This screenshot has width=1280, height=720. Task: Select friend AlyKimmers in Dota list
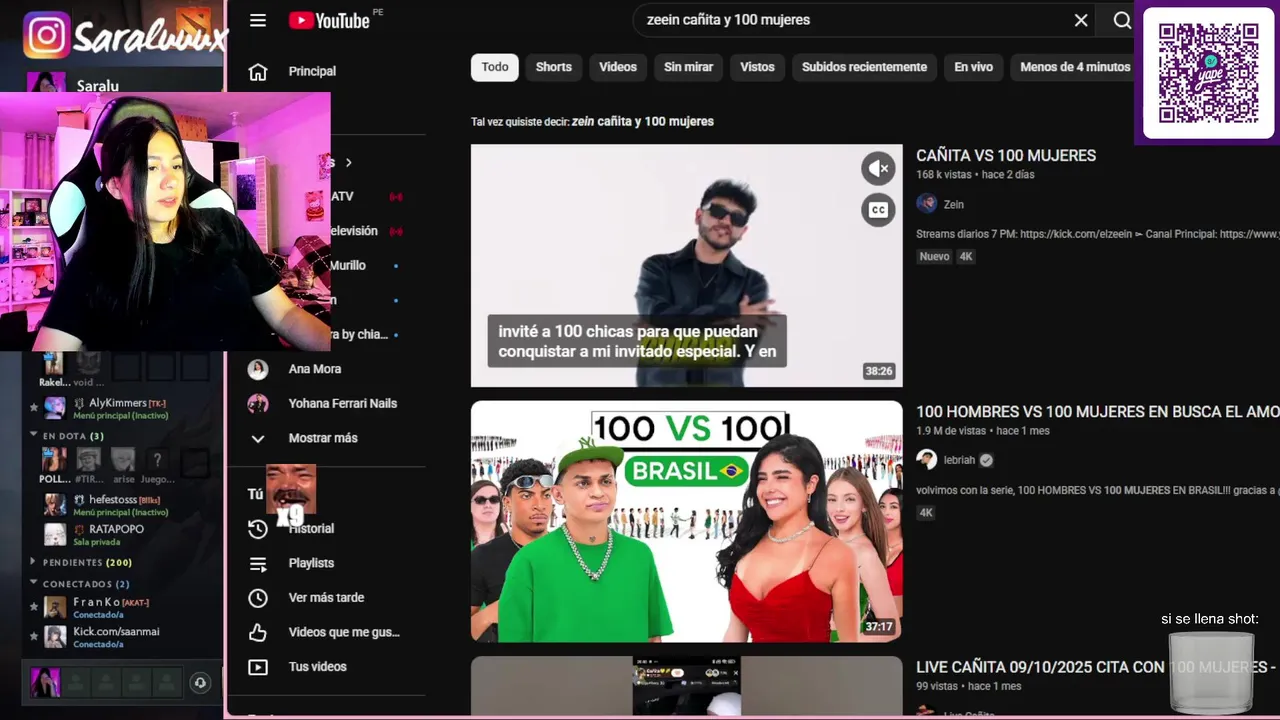(118, 403)
